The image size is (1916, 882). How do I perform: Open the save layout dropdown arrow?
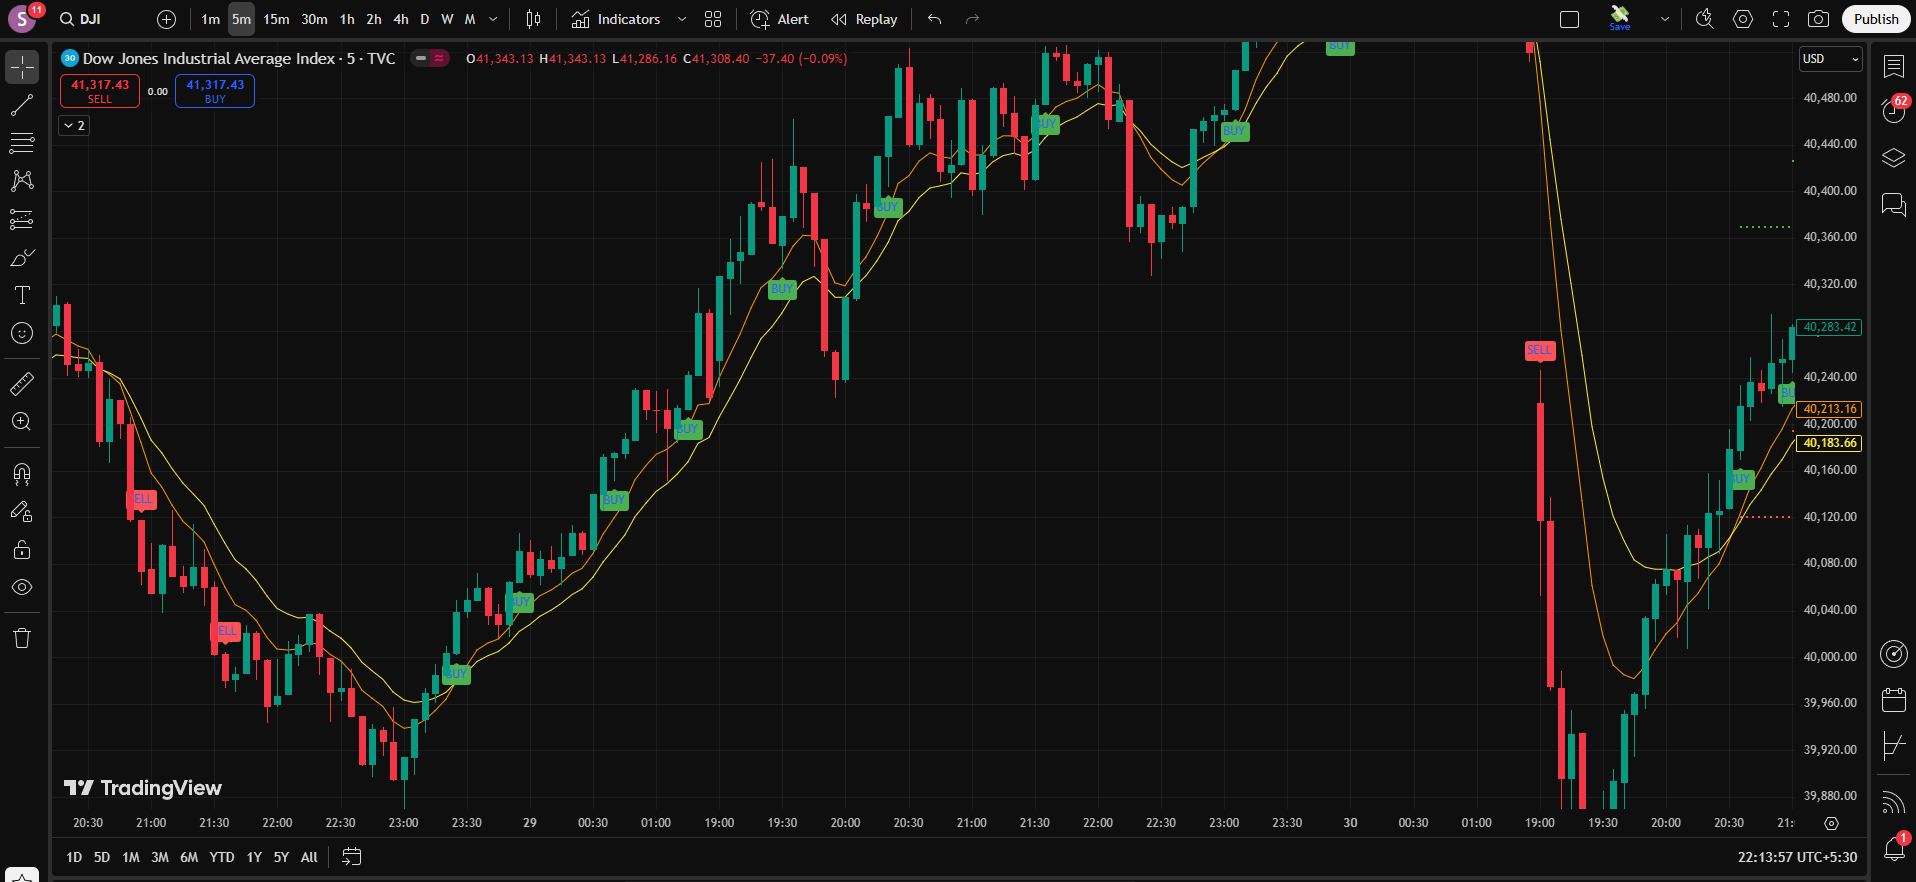pos(1665,19)
